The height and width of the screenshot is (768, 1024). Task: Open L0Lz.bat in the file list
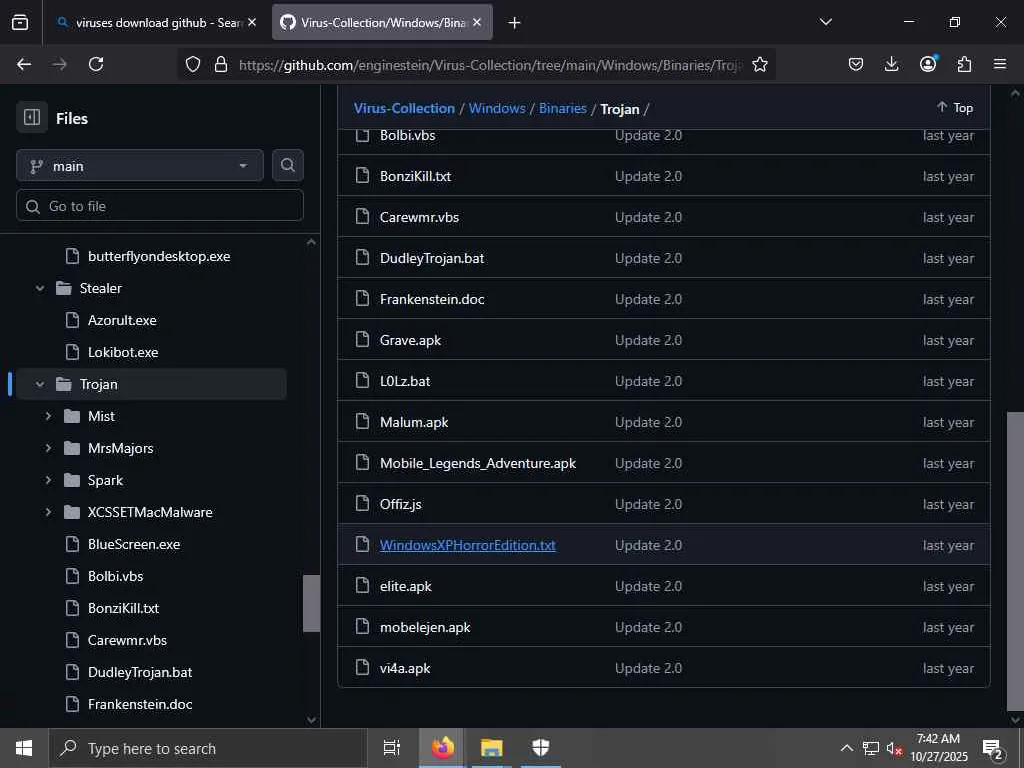point(405,381)
